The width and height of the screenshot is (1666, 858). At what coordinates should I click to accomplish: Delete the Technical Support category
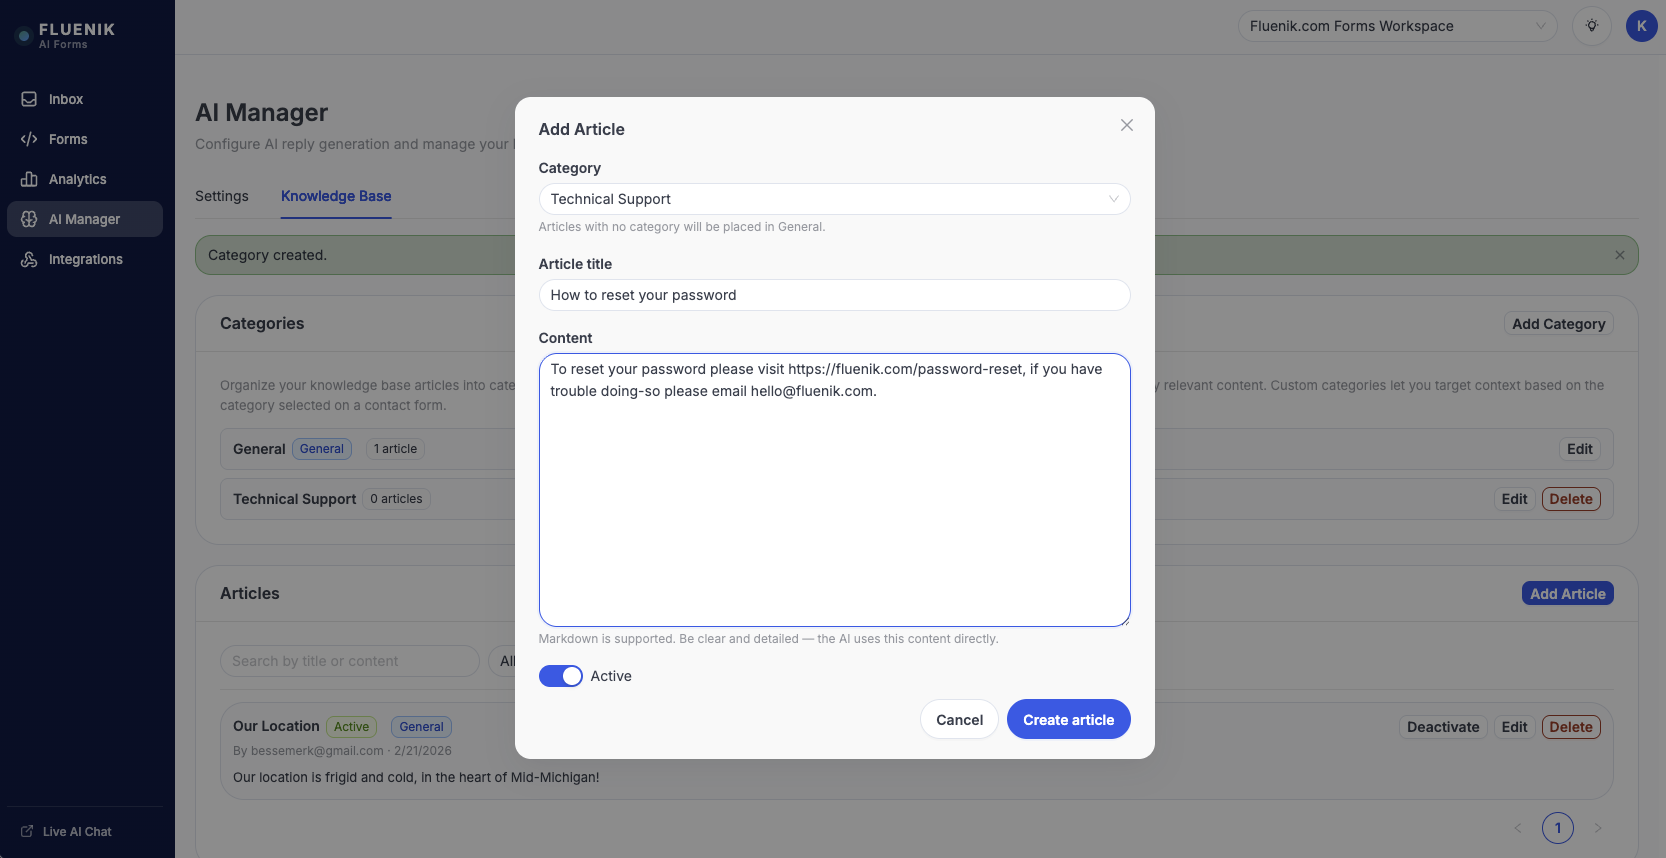1570,499
